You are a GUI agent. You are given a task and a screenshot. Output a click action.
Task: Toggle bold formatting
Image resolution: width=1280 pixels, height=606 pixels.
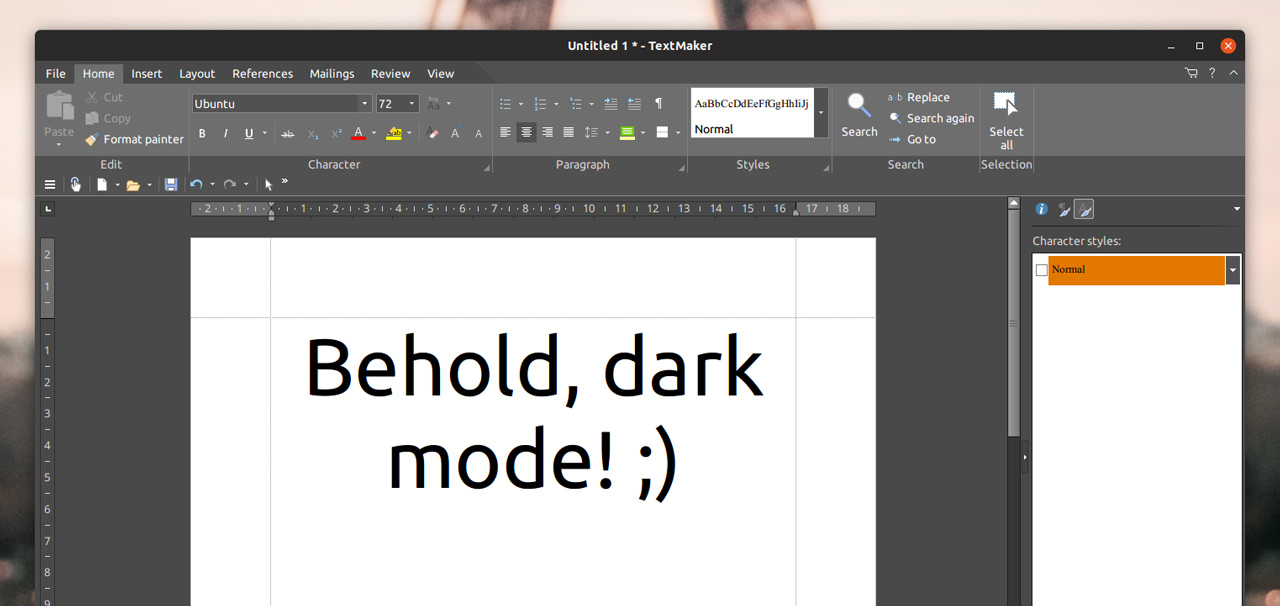point(202,133)
